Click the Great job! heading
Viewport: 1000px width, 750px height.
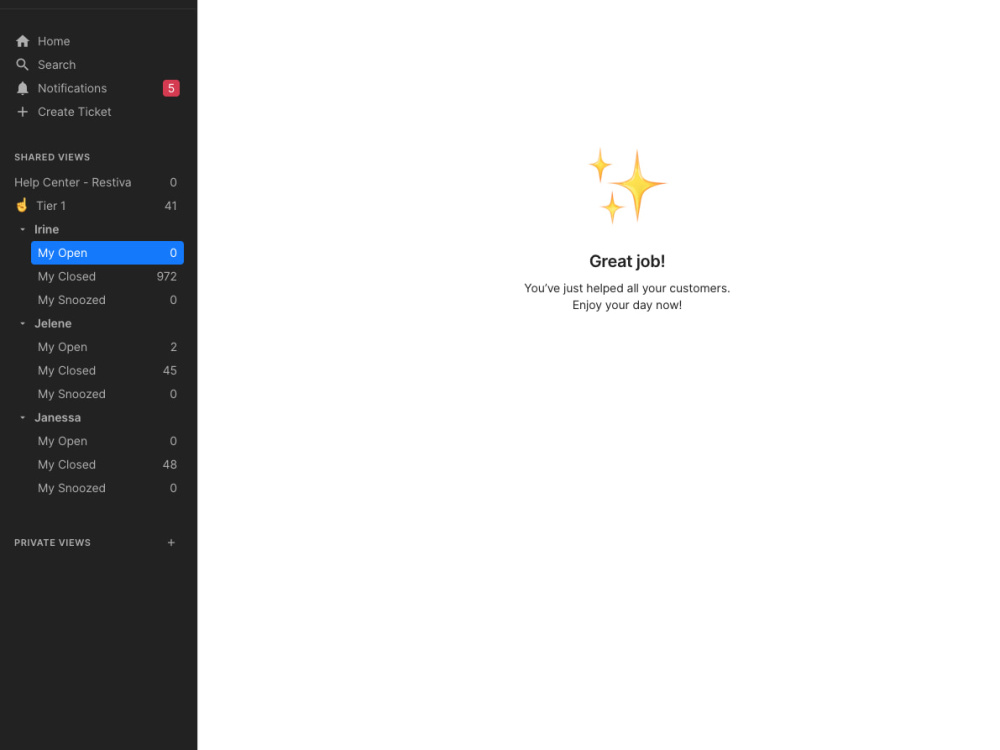coord(627,261)
